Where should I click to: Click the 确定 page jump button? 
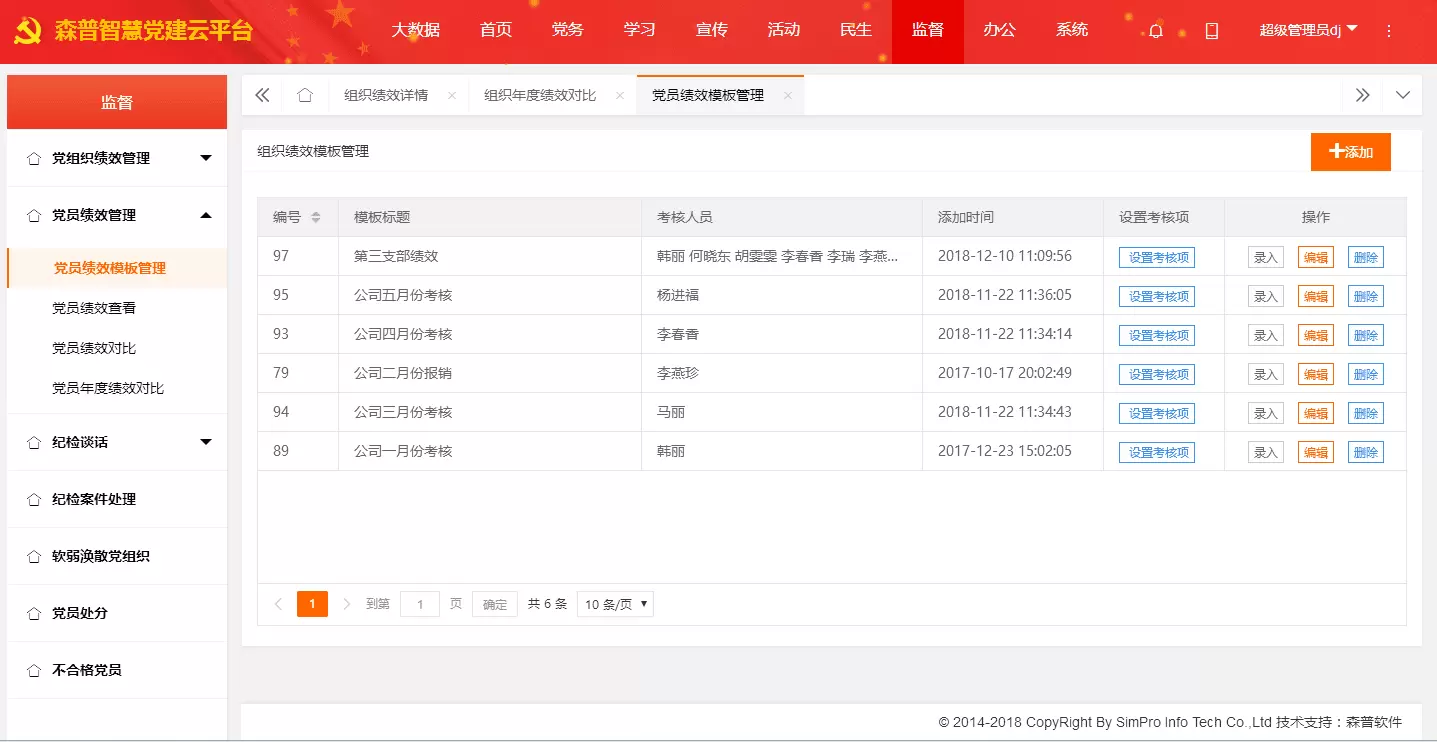pos(495,604)
